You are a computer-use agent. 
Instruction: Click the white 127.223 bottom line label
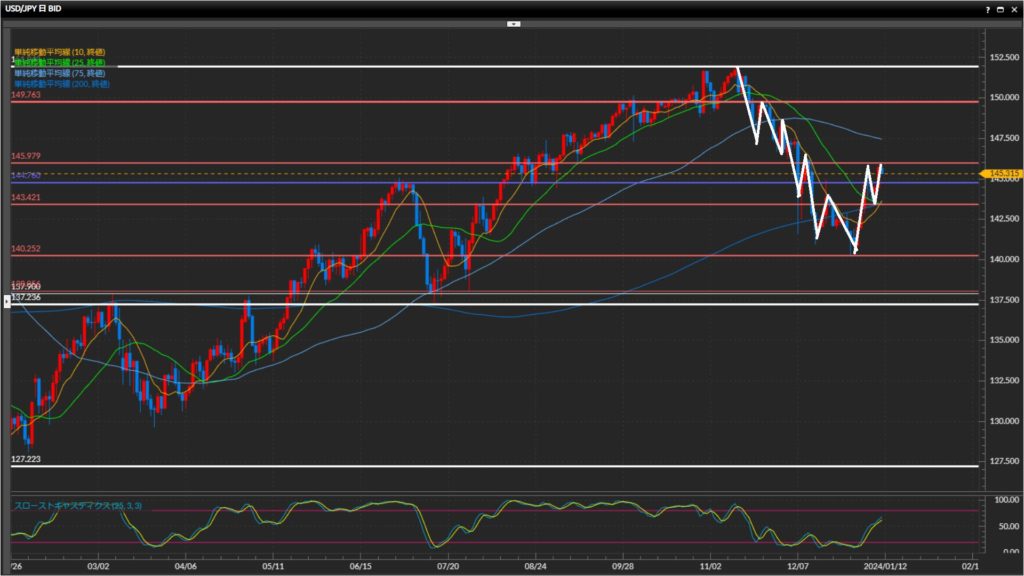click(x=25, y=459)
